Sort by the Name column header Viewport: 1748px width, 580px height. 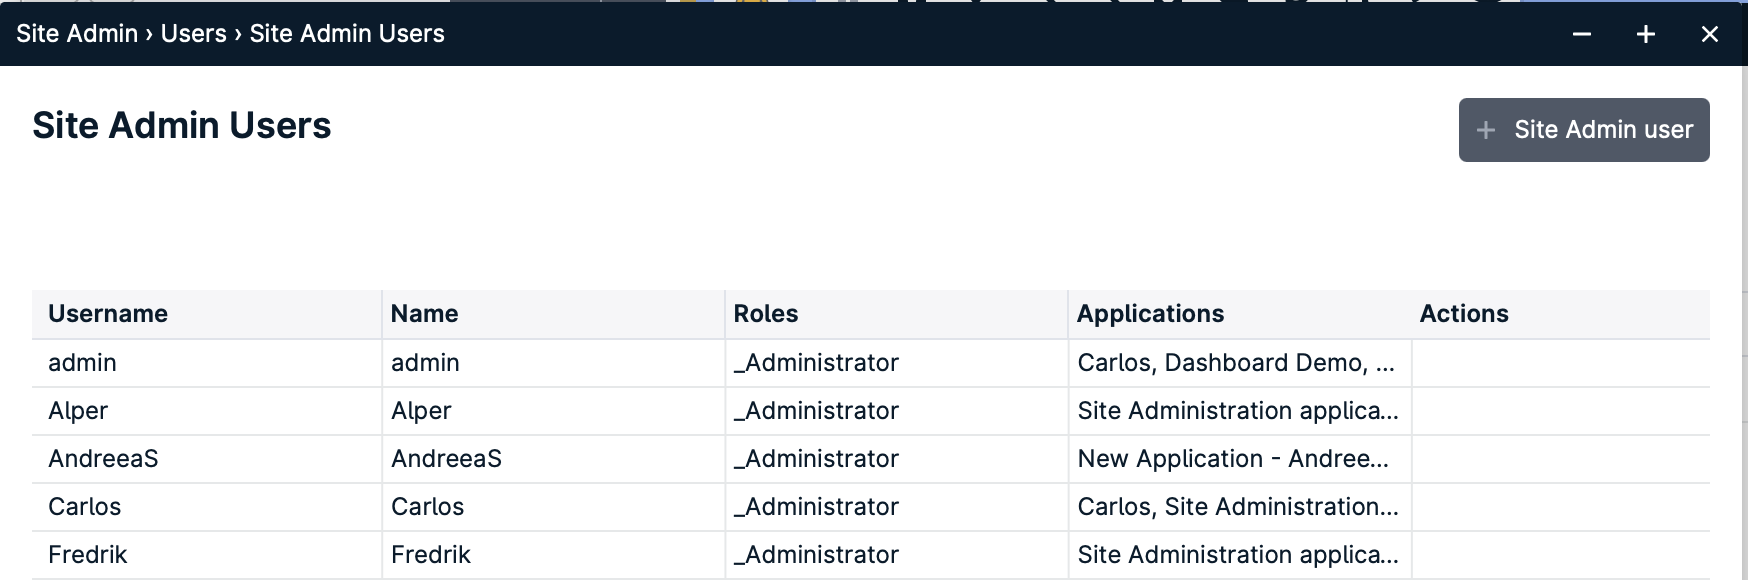tap(424, 314)
